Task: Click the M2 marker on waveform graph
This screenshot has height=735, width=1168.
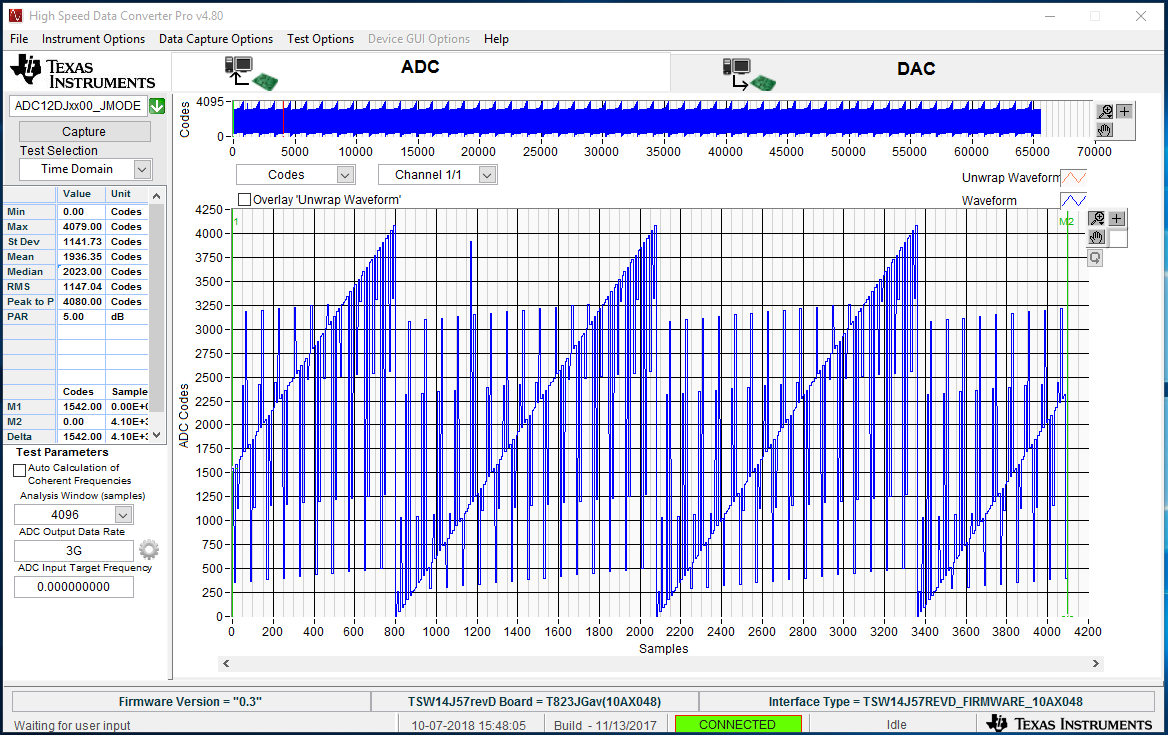Action: tap(1067, 221)
